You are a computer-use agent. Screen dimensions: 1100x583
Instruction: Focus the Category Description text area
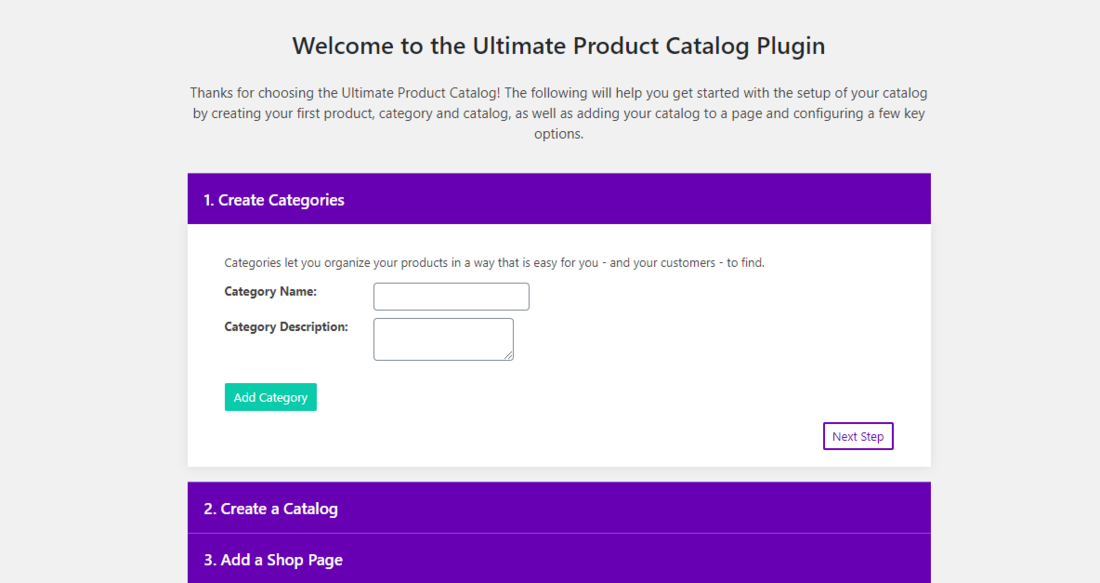(x=443, y=339)
